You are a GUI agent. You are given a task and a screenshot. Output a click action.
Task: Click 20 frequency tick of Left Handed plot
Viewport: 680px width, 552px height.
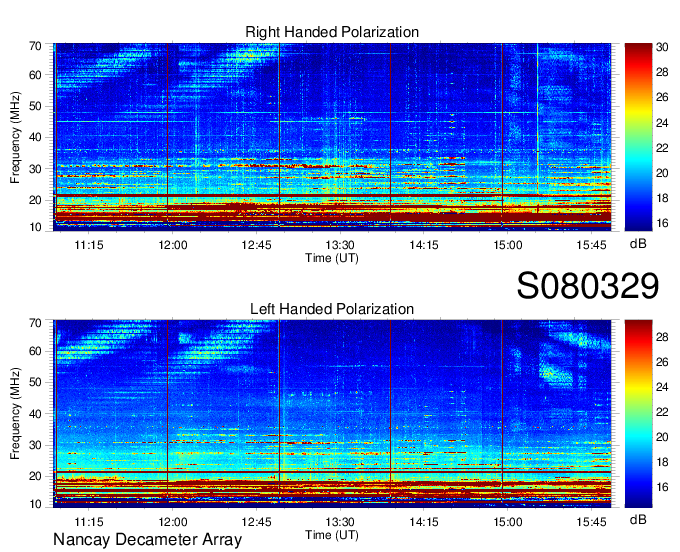coord(35,476)
